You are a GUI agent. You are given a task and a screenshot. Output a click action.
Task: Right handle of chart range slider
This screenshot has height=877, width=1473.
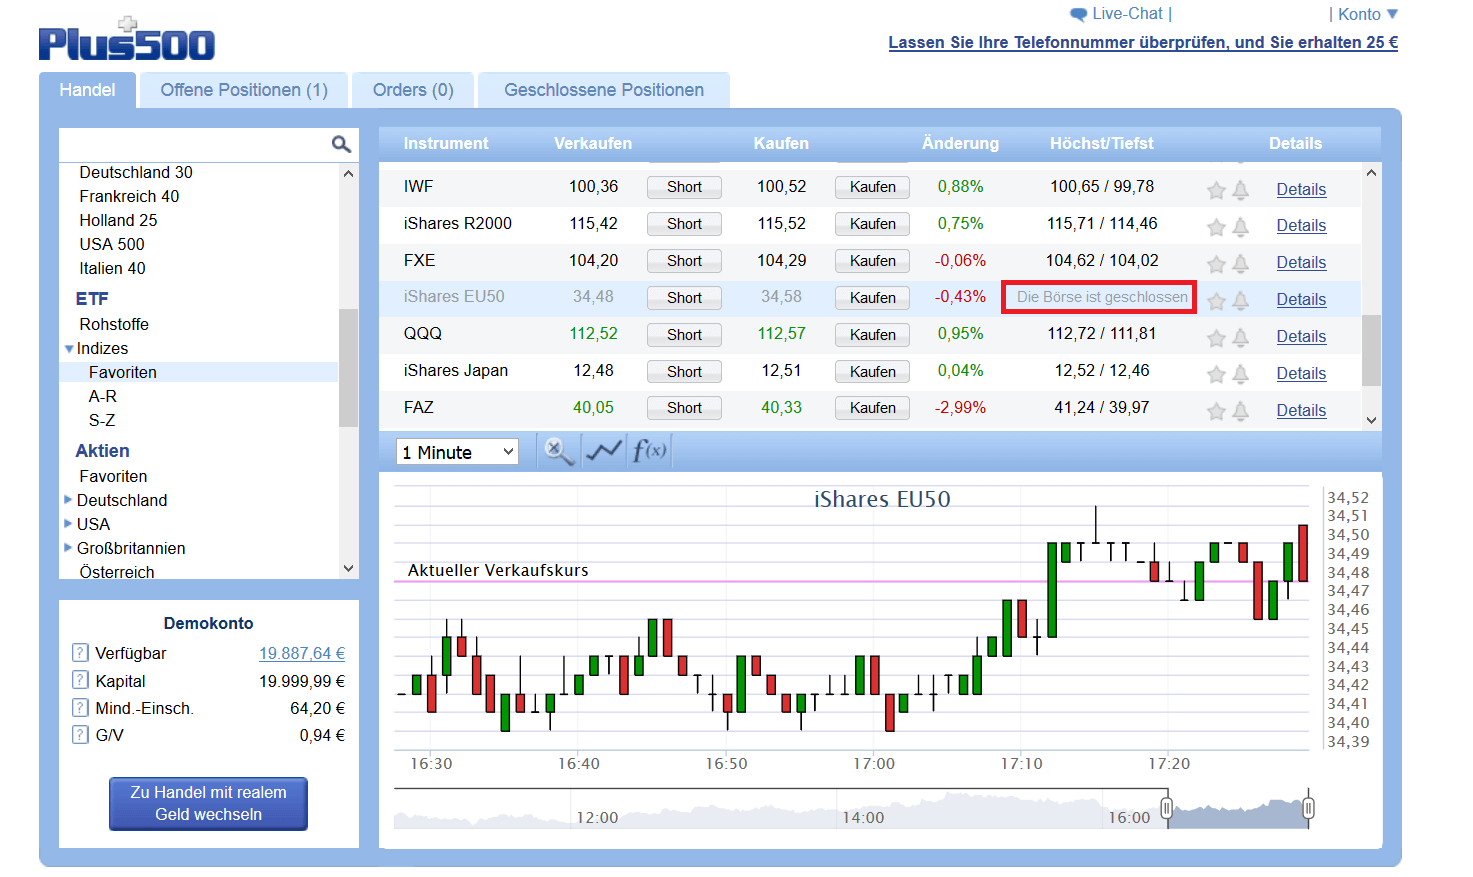pos(1309,807)
